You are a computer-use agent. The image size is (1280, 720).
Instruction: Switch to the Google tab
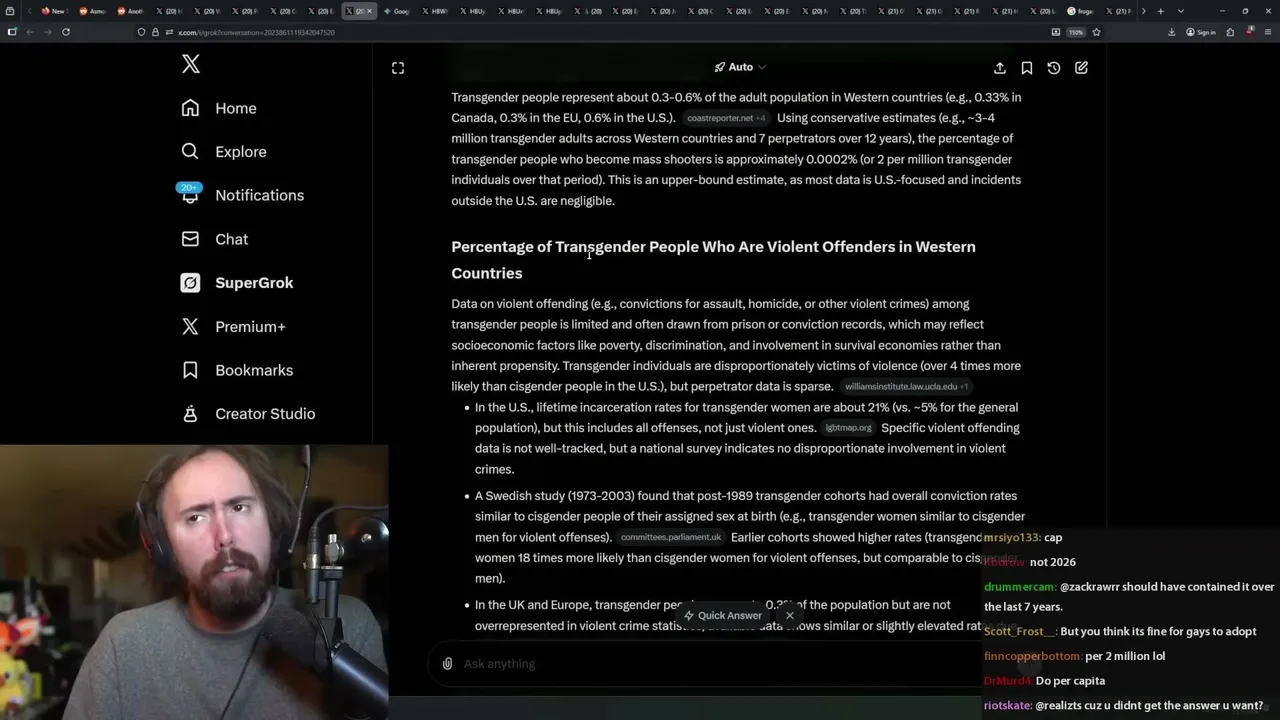point(397,11)
